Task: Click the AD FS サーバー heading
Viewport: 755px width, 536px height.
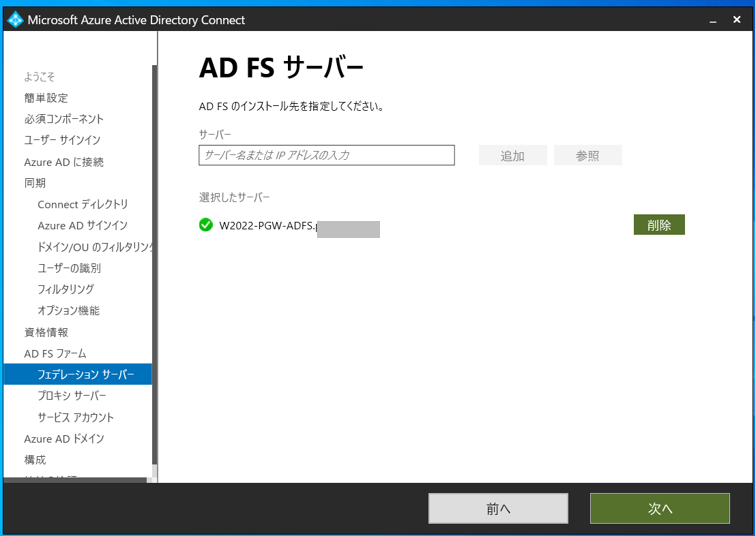Action: click(281, 67)
